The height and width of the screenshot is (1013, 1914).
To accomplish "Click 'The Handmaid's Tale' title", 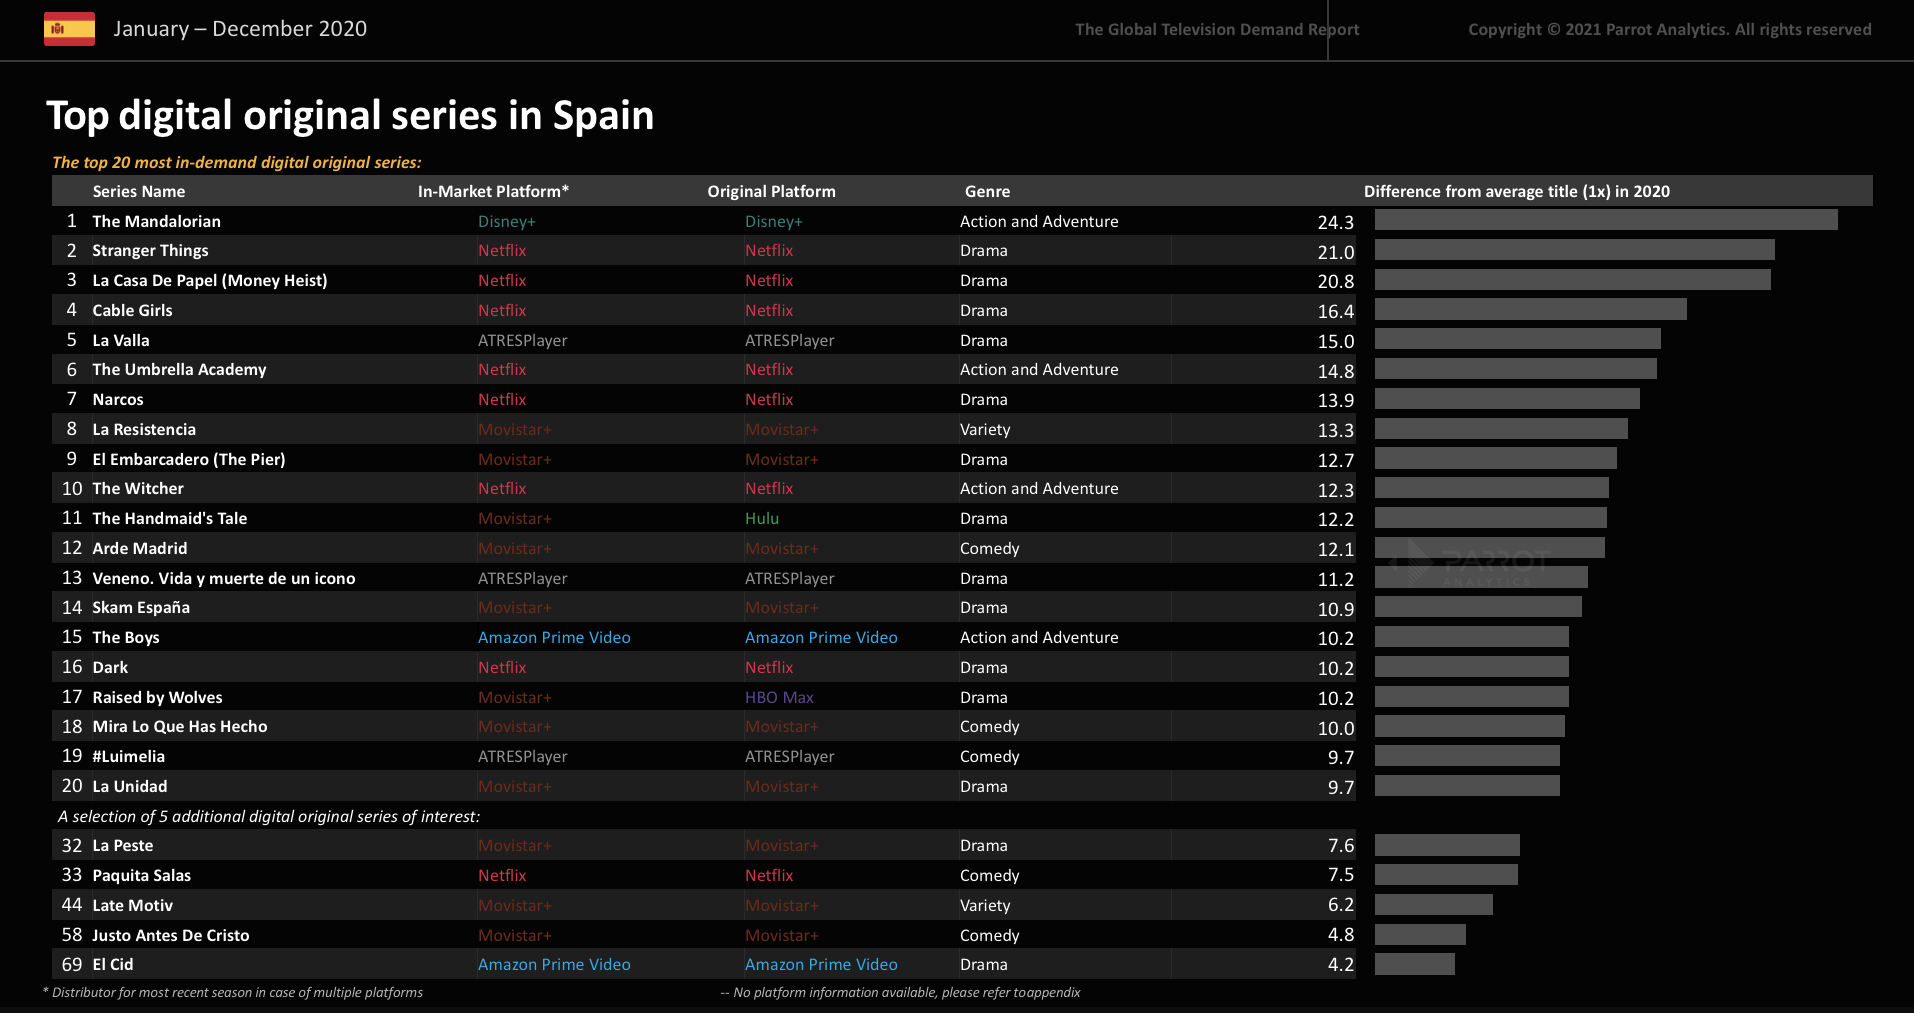I will [x=170, y=519].
